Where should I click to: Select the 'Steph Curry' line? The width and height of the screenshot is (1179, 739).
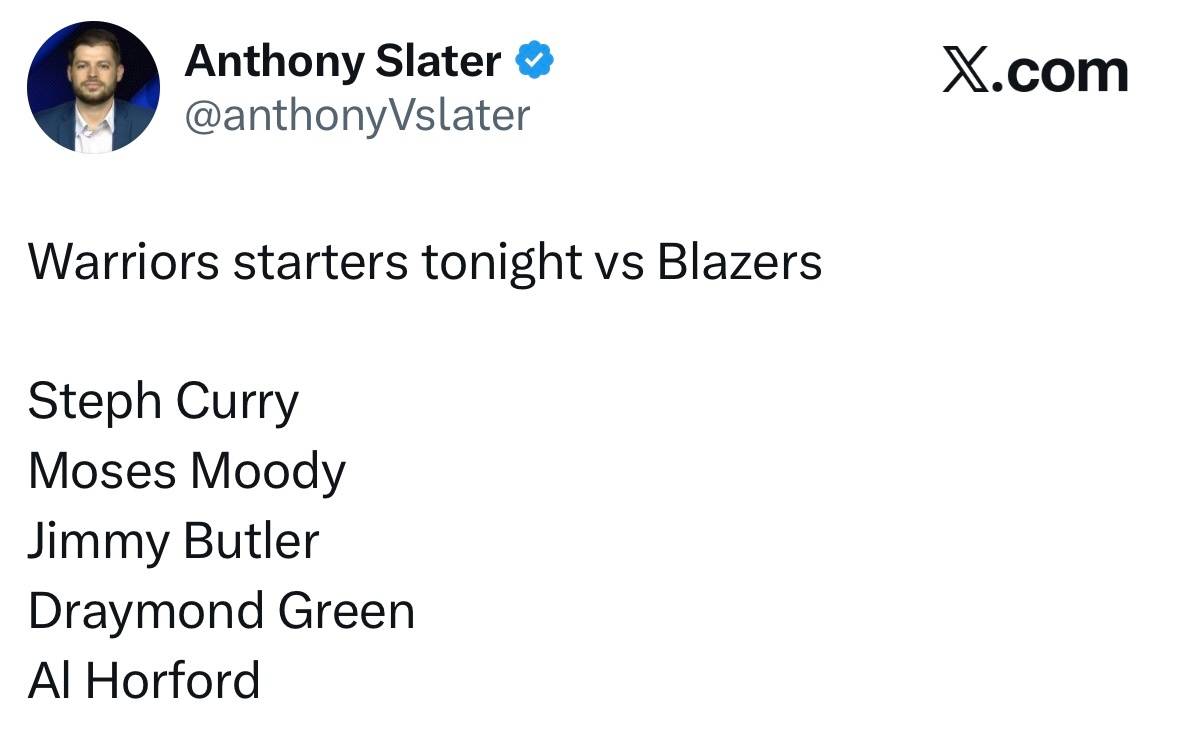click(163, 402)
